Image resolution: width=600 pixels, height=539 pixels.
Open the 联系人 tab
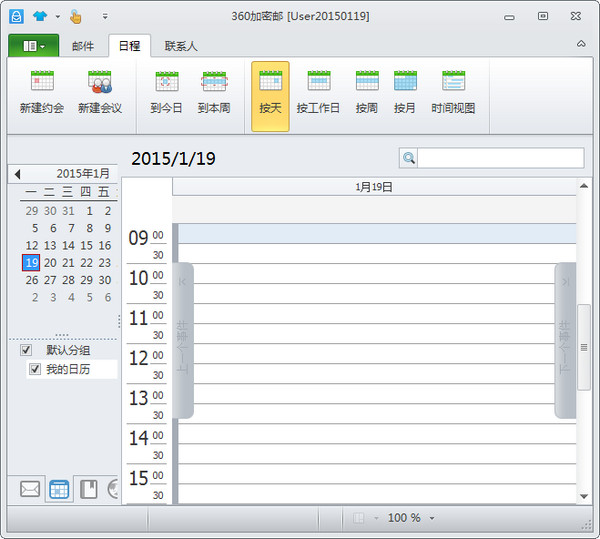tap(181, 46)
